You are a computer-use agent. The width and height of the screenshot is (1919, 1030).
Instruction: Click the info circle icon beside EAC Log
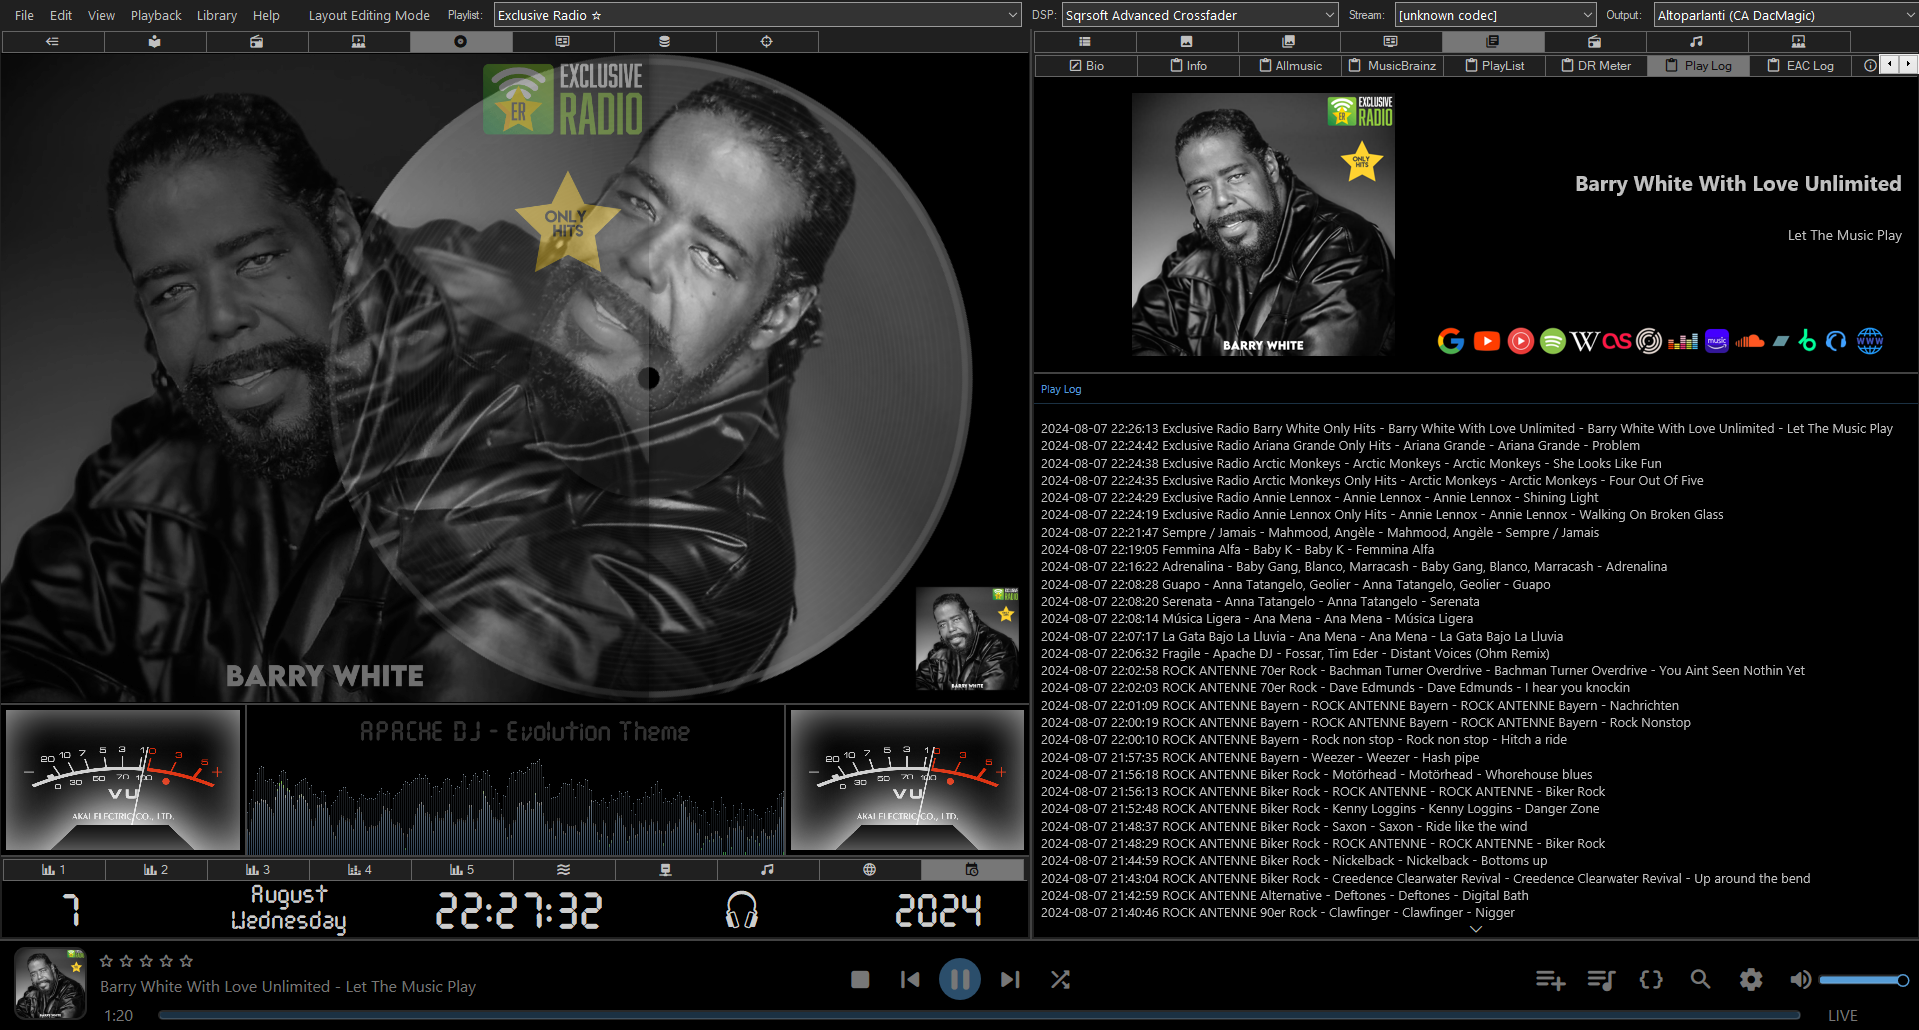point(1870,65)
